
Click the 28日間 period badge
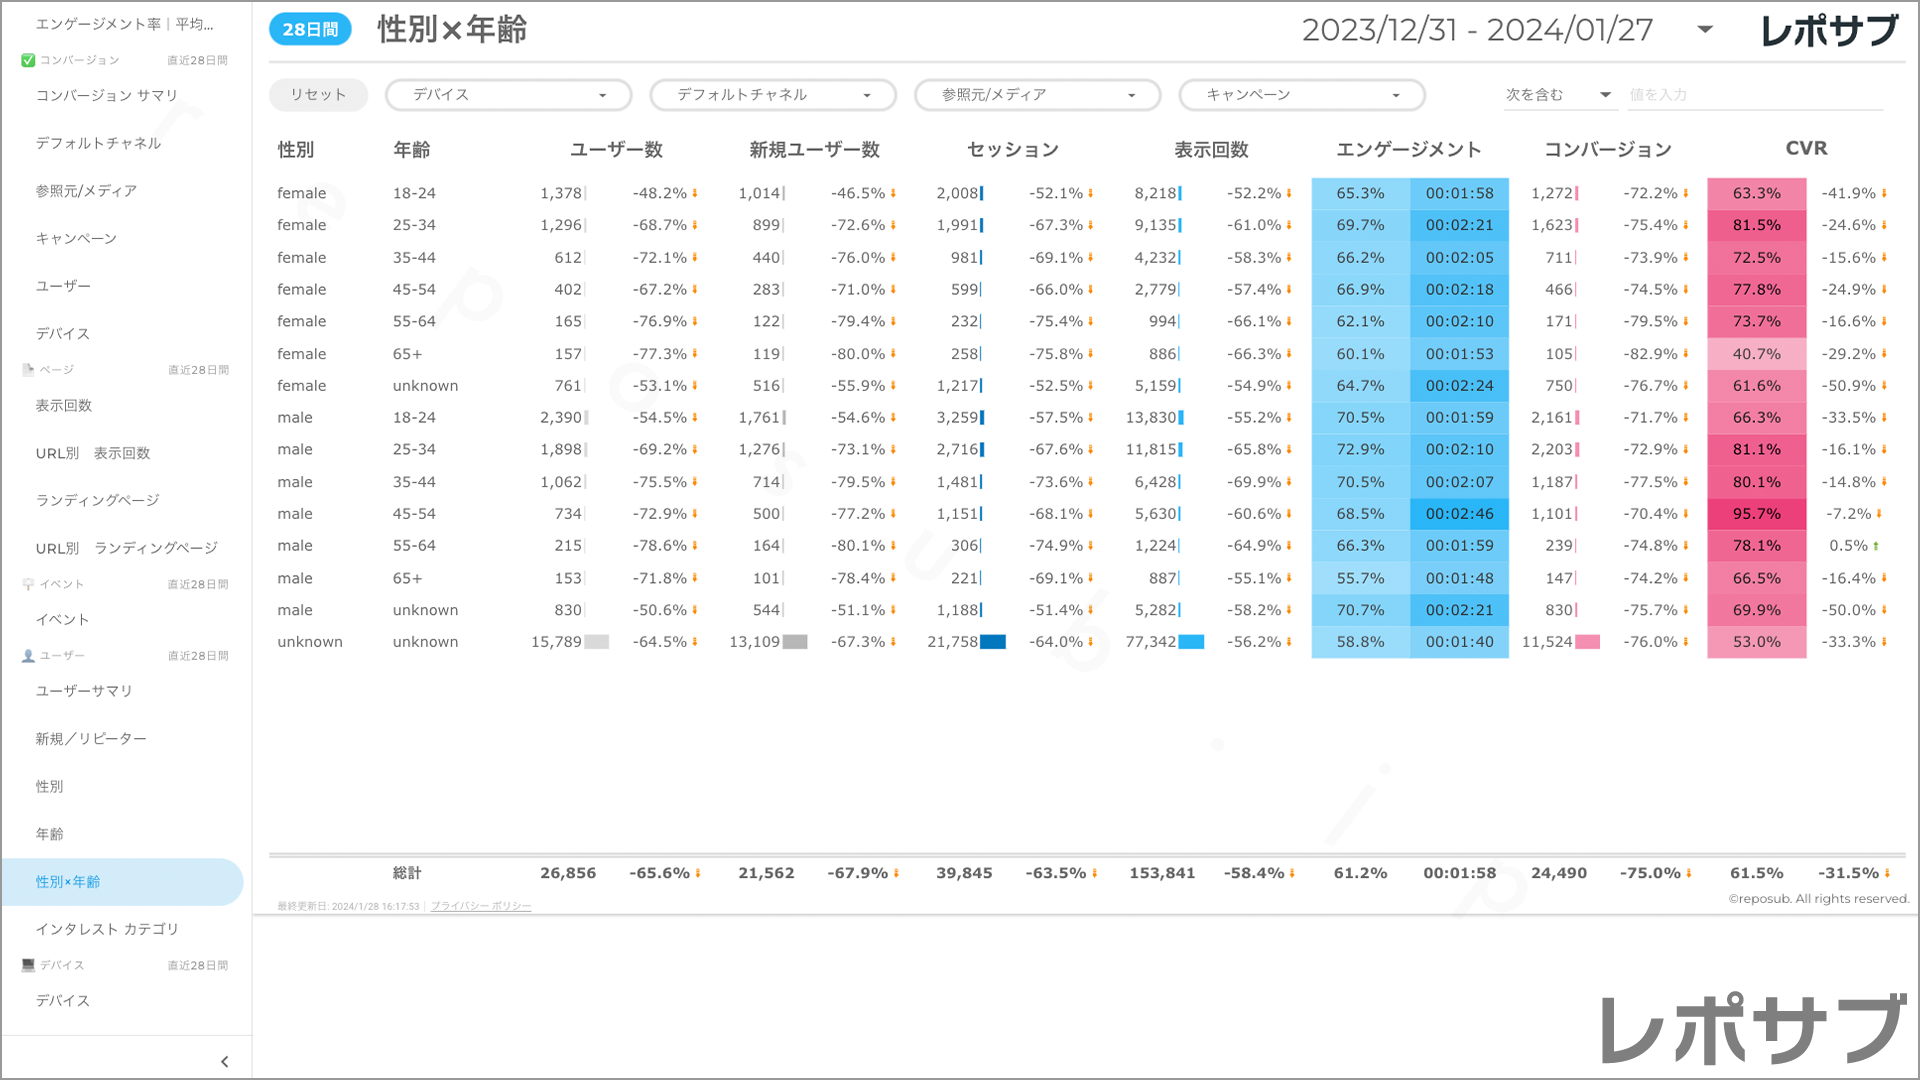click(x=310, y=30)
